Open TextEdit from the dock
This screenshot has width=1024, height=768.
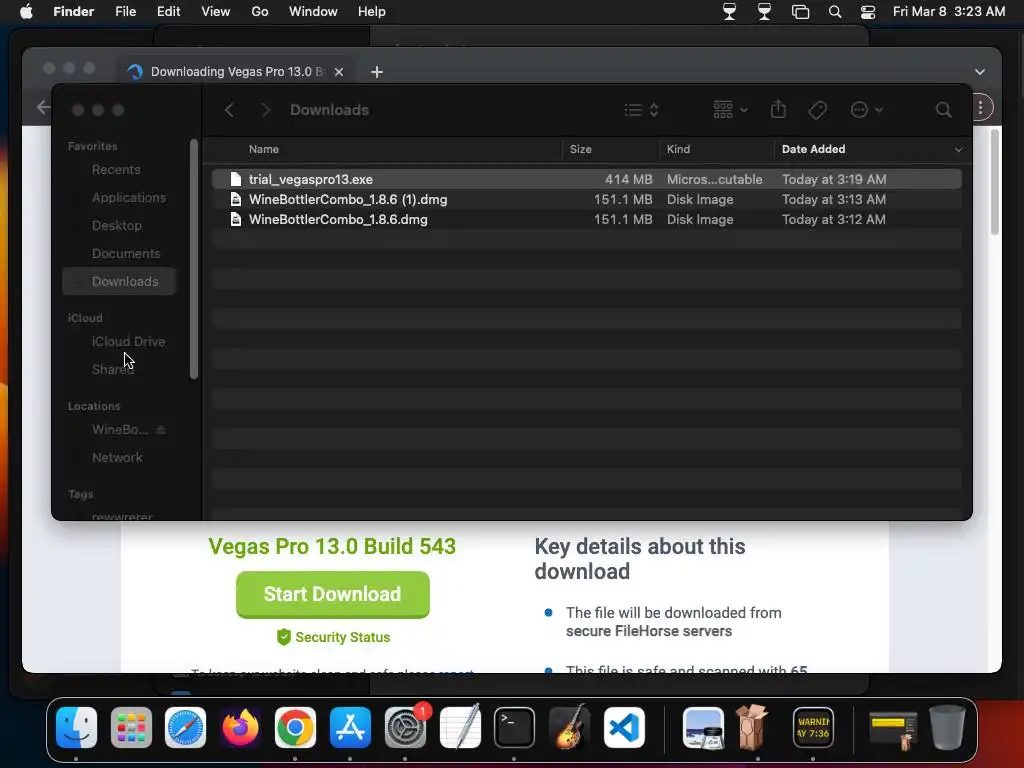[x=460, y=728]
